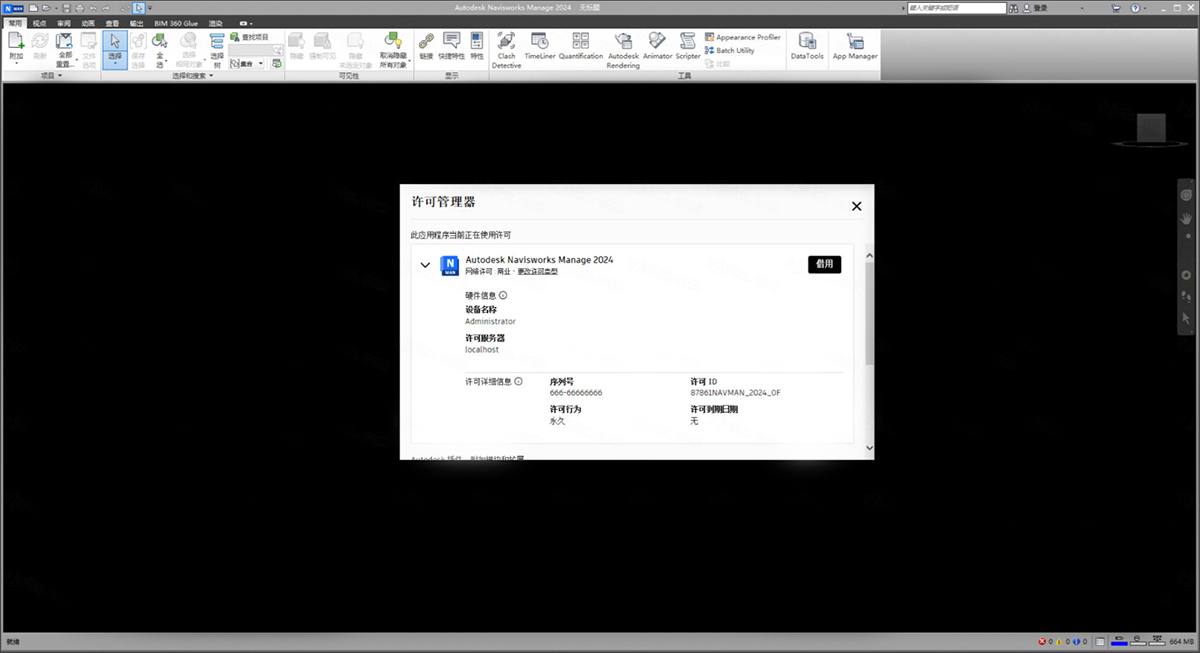Select the pan hand tool on navigation bar
The width and height of the screenshot is (1200, 653).
click(1186, 217)
